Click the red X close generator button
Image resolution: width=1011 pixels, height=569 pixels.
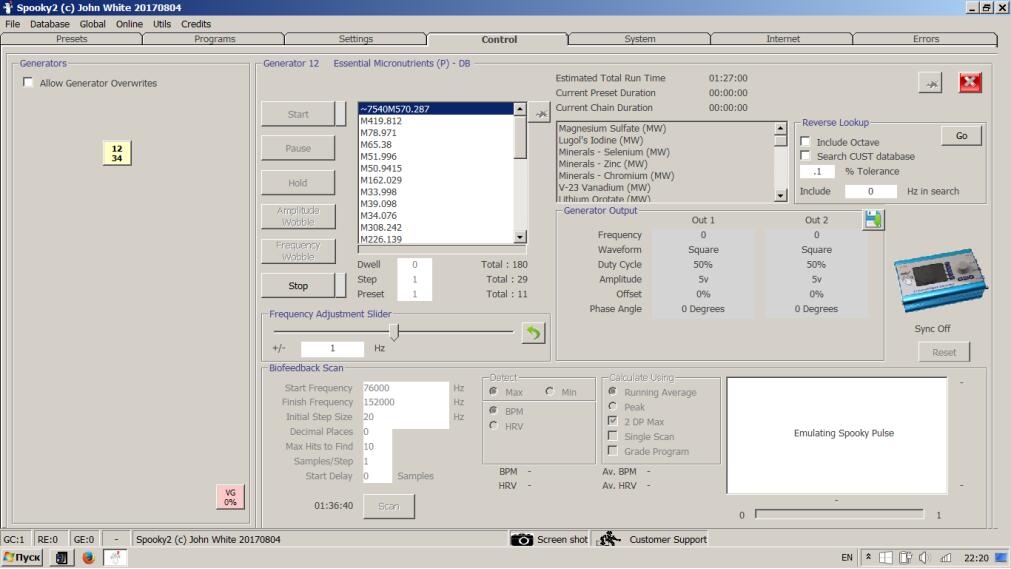click(970, 83)
